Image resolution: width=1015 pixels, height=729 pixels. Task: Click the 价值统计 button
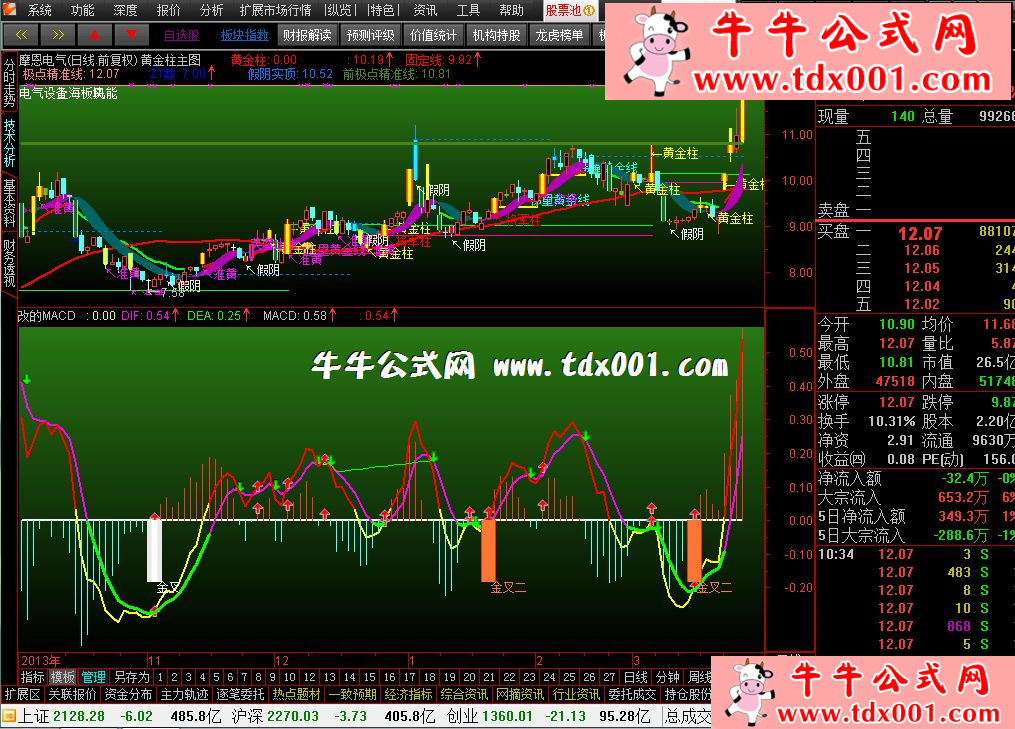(x=433, y=35)
